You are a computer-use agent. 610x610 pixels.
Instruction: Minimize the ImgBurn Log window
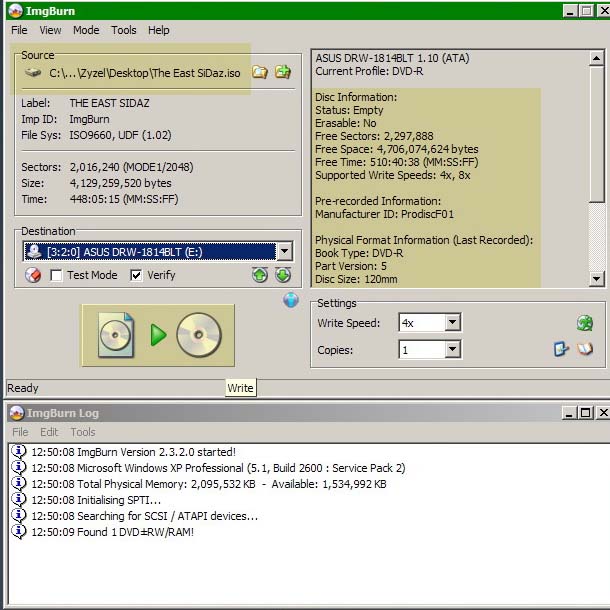(569, 412)
